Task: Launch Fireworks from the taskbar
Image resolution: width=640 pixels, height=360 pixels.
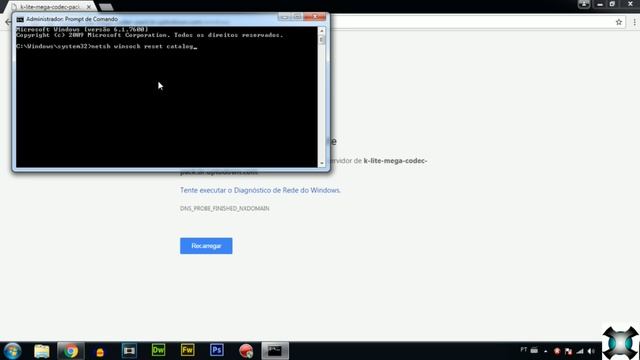Action: [187, 350]
